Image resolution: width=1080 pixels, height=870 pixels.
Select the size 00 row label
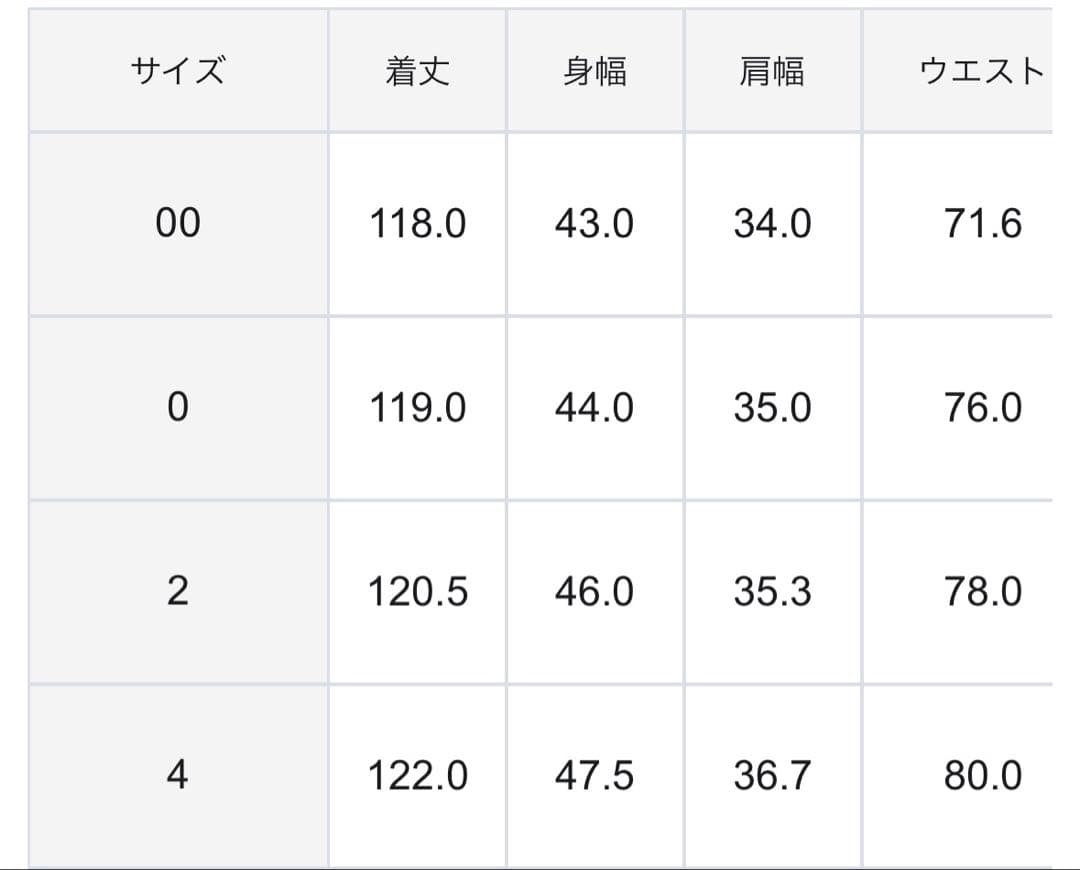(178, 224)
